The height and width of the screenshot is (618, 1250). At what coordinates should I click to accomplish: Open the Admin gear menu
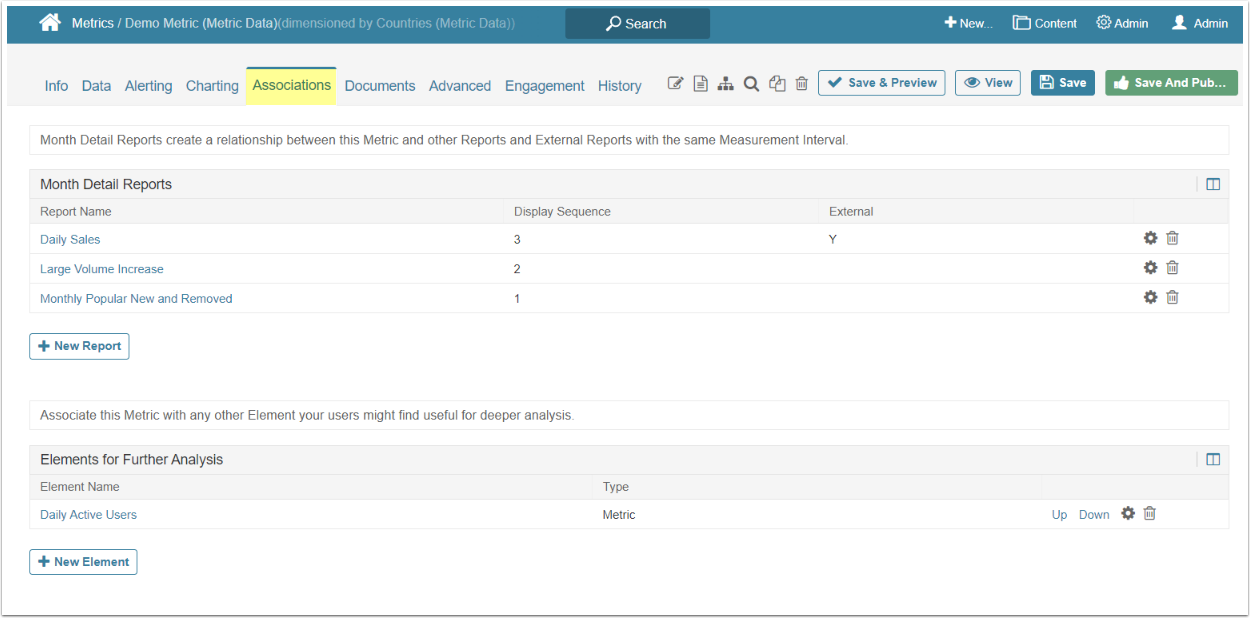pos(1122,23)
